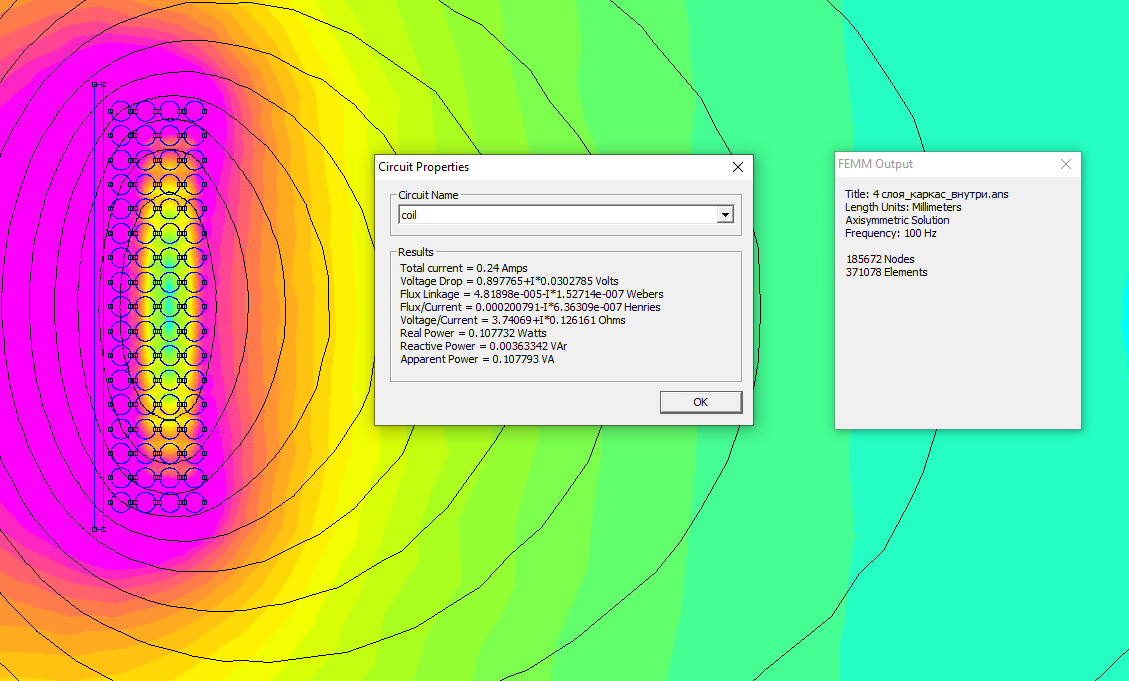
Task: Select the Real Power Watts line
Action: pyautogui.click(x=473, y=333)
